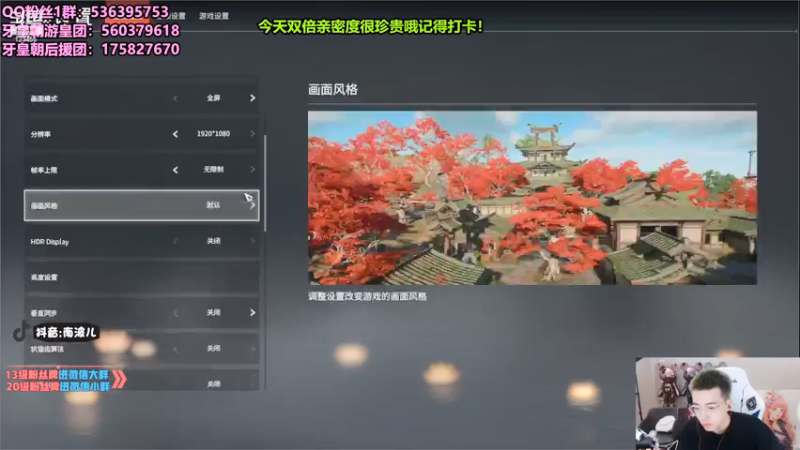The width and height of the screenshot is (800, 450).
Task: Toggle HDR Display 关闭 value
Action: (213, 241)
